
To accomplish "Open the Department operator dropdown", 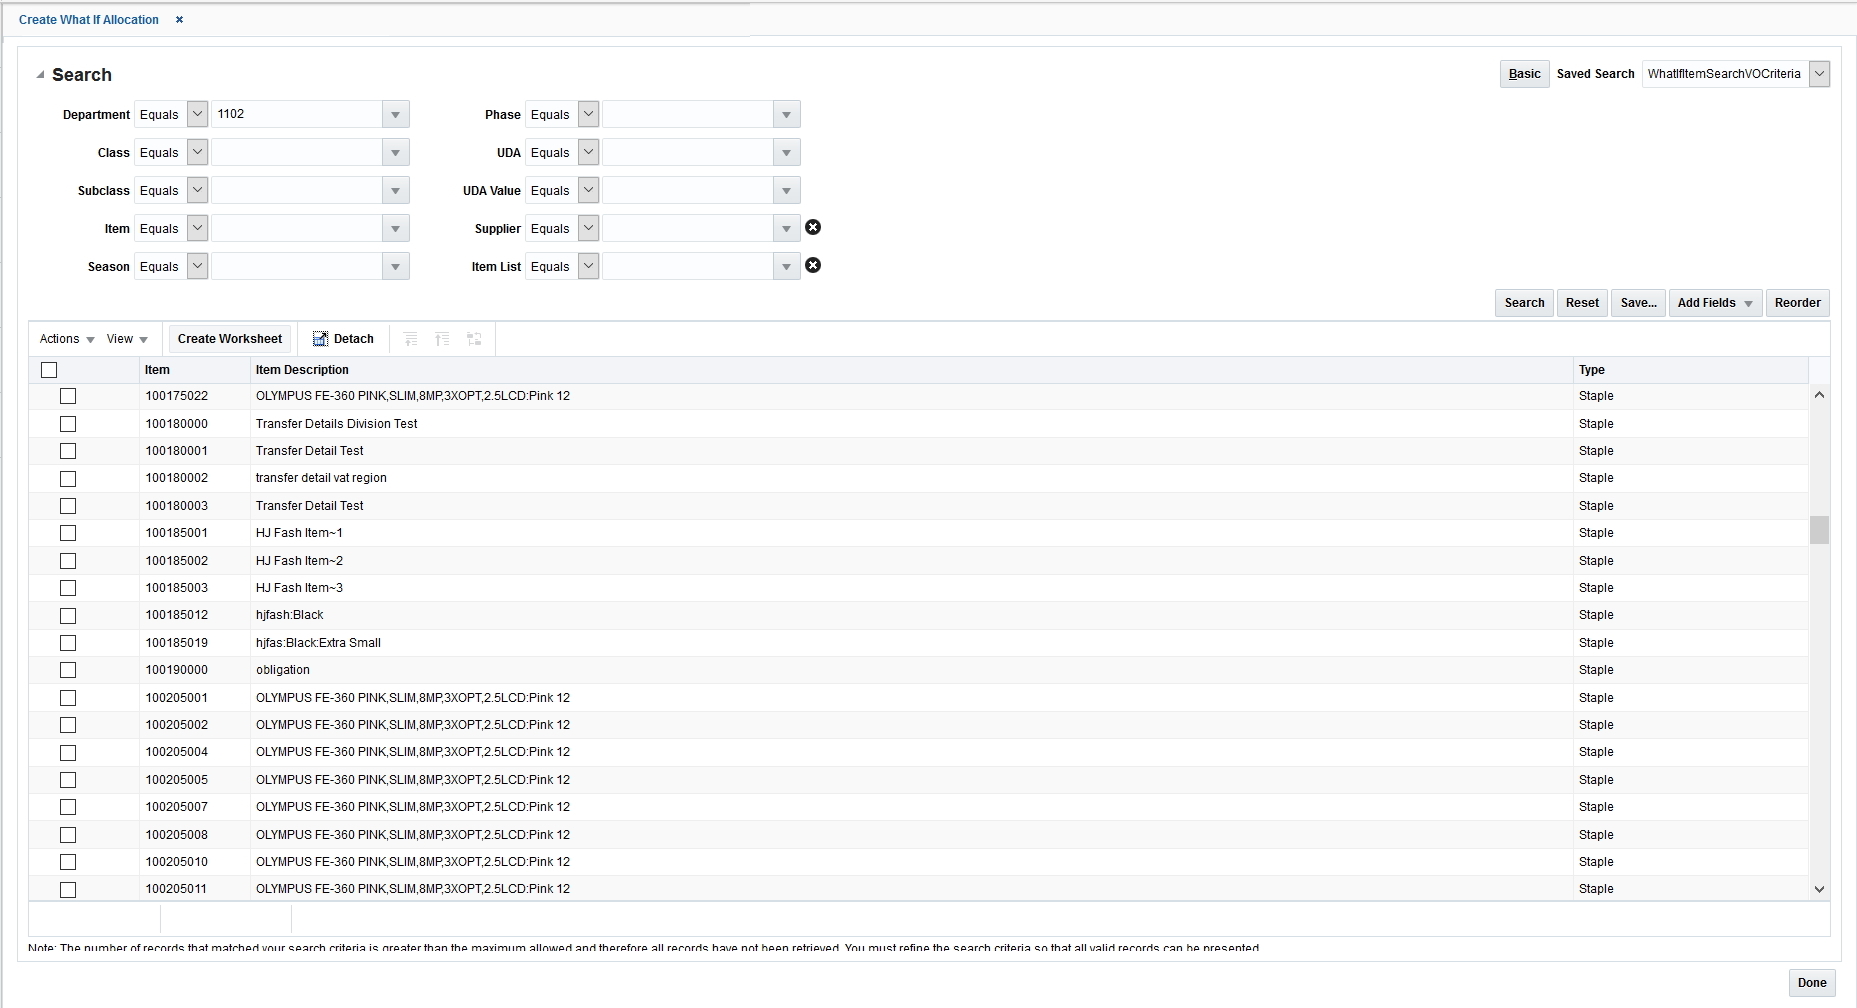I will click(x=197, y=114).
